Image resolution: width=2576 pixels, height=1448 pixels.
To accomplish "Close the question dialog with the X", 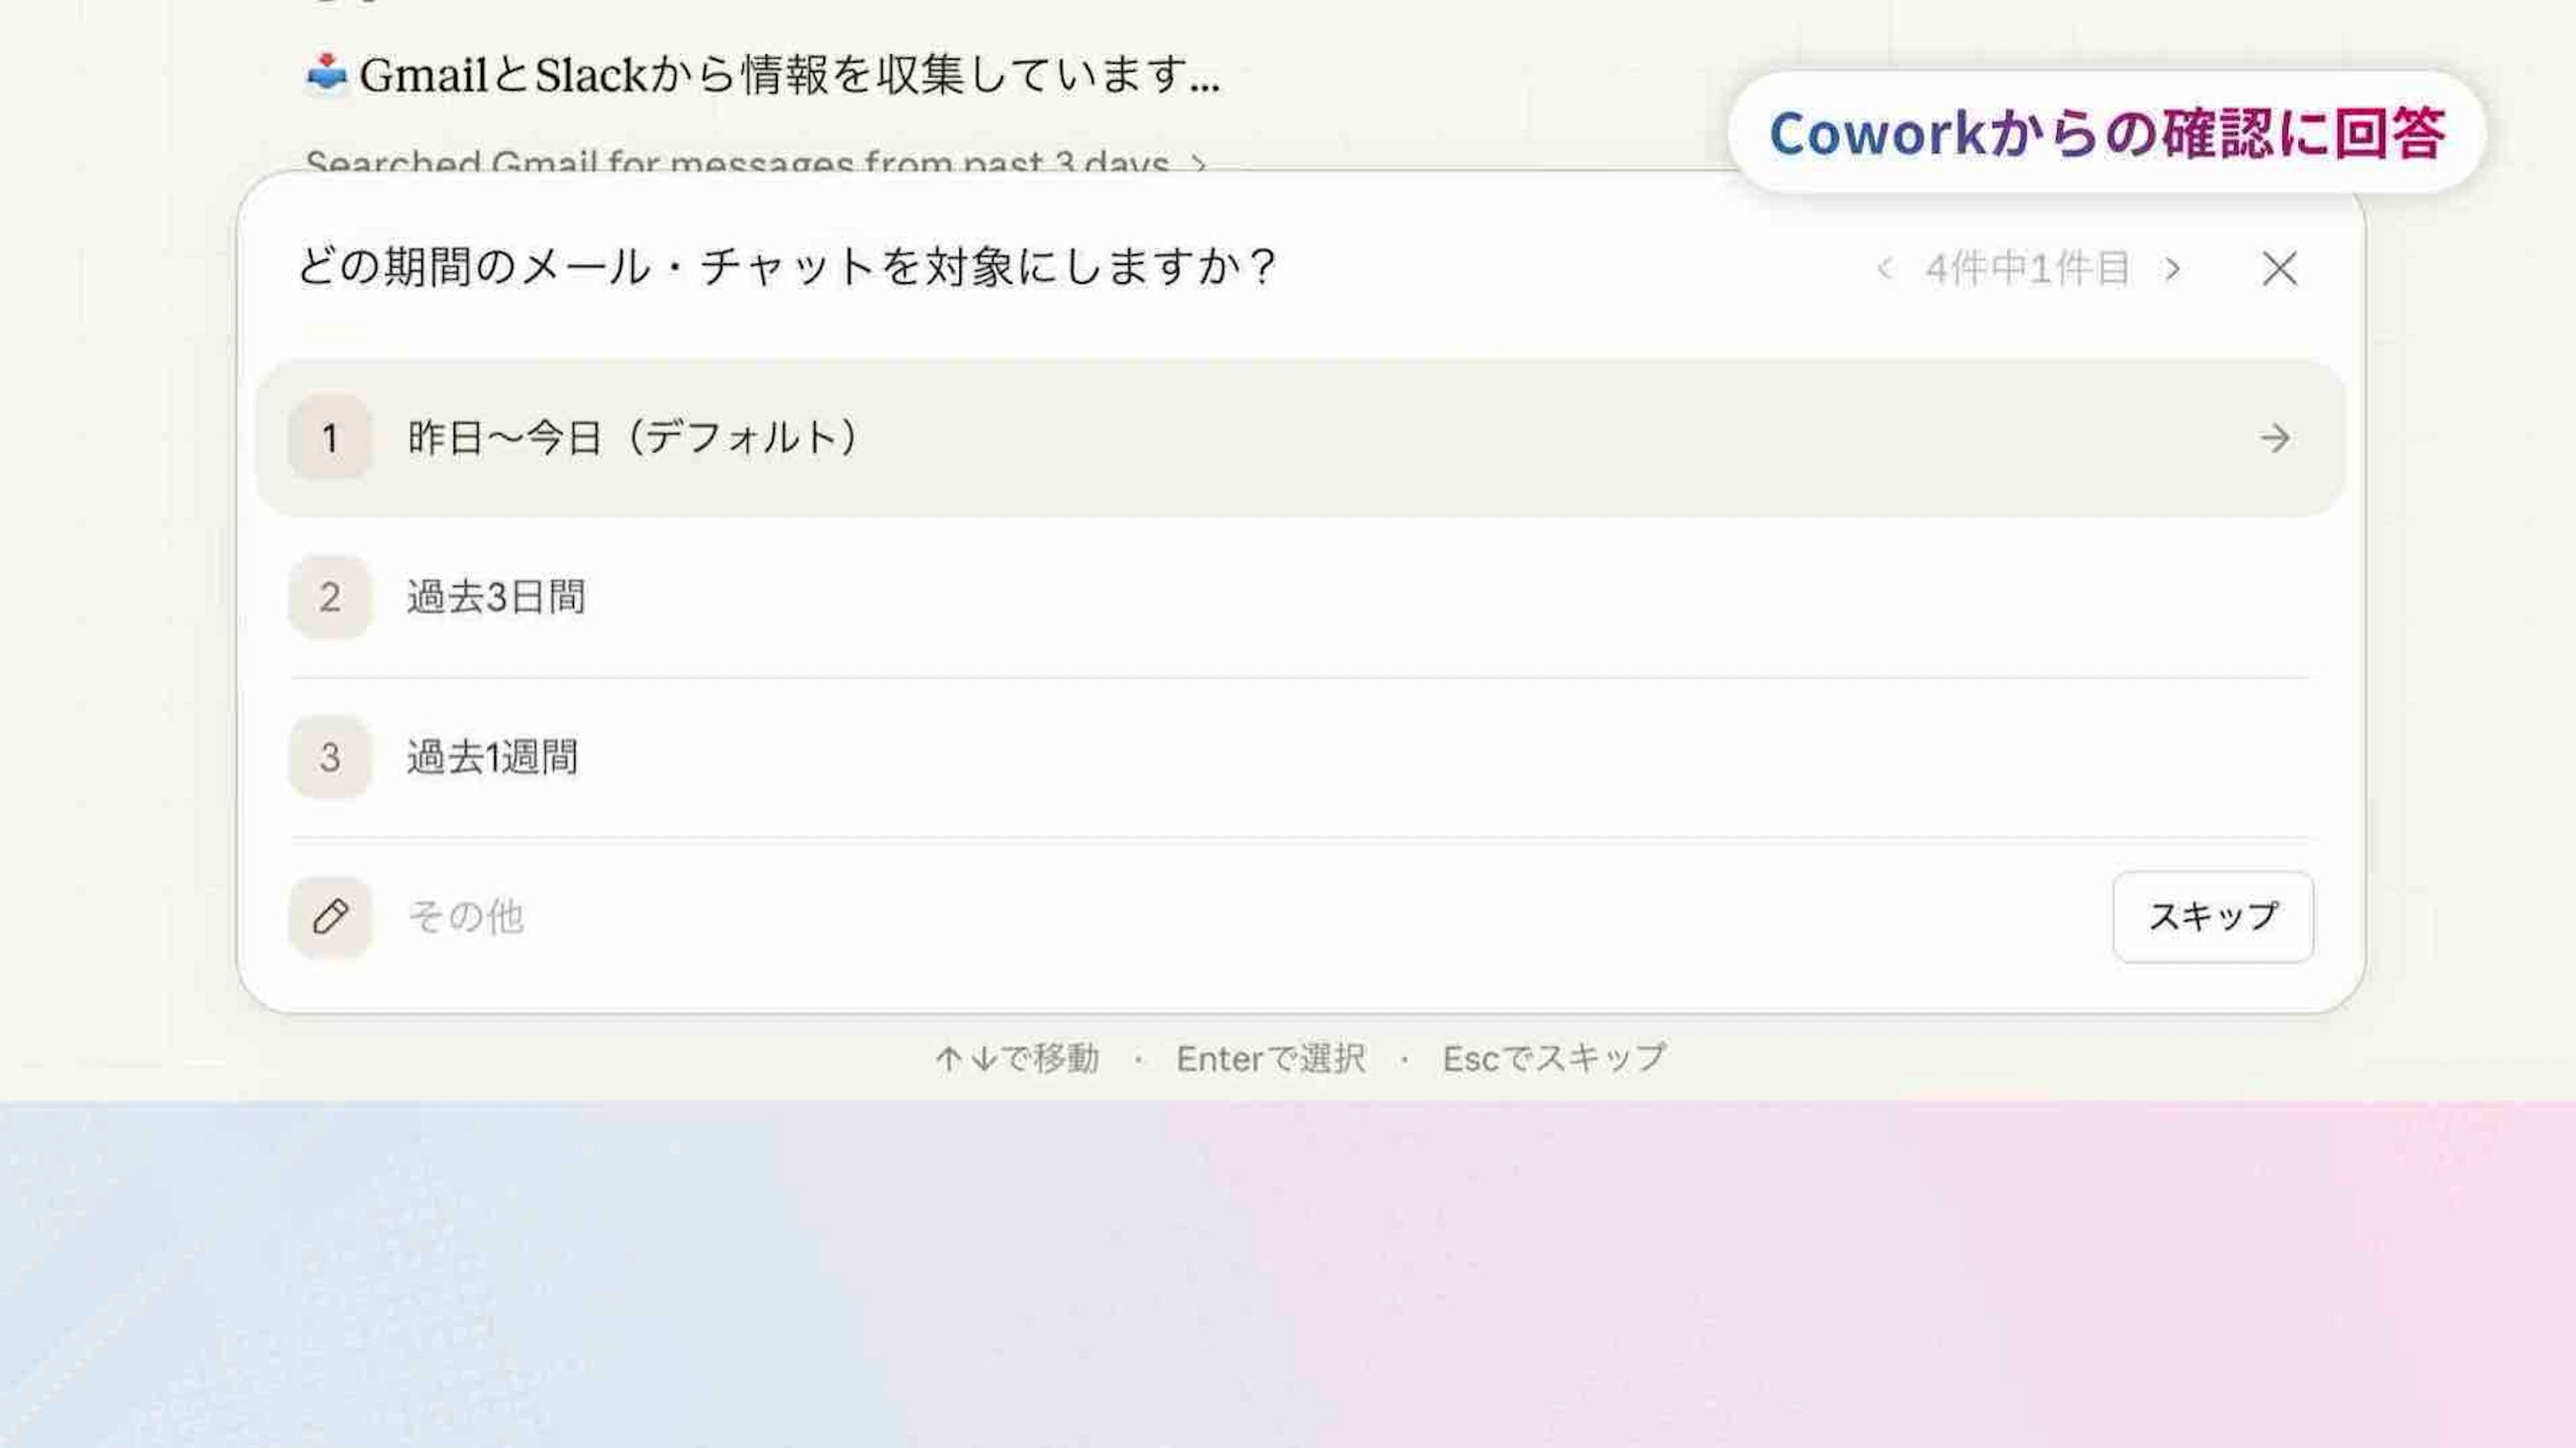I will click(x=2279, y=268).
